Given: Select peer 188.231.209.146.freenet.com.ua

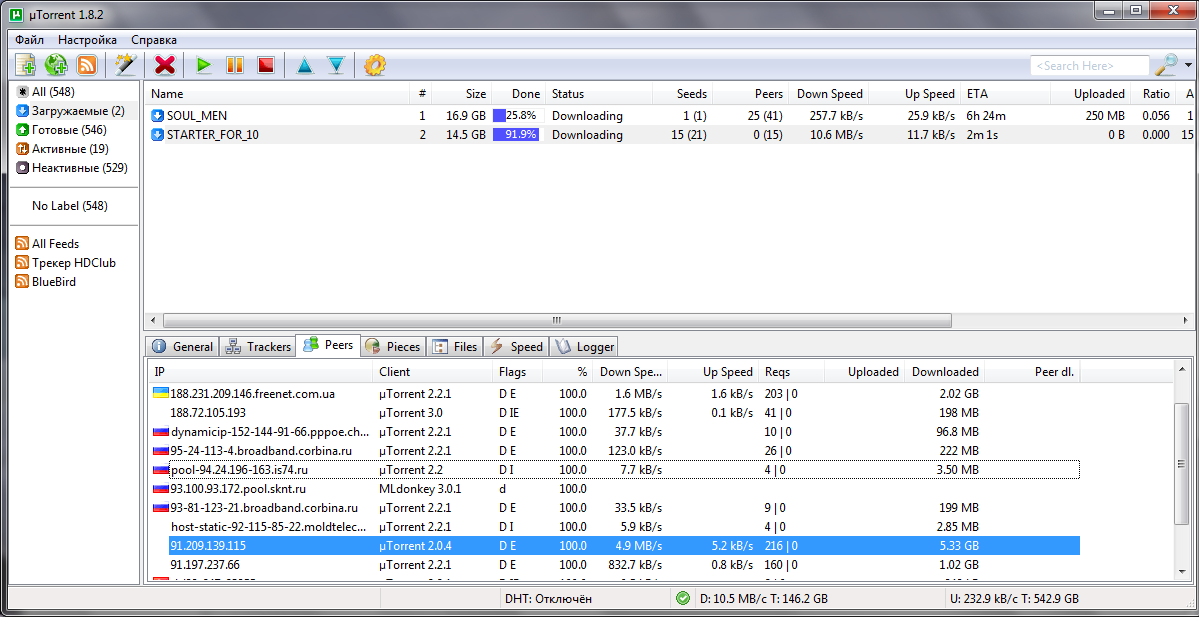Looking at the screenshot, I should tap(615, 394).
